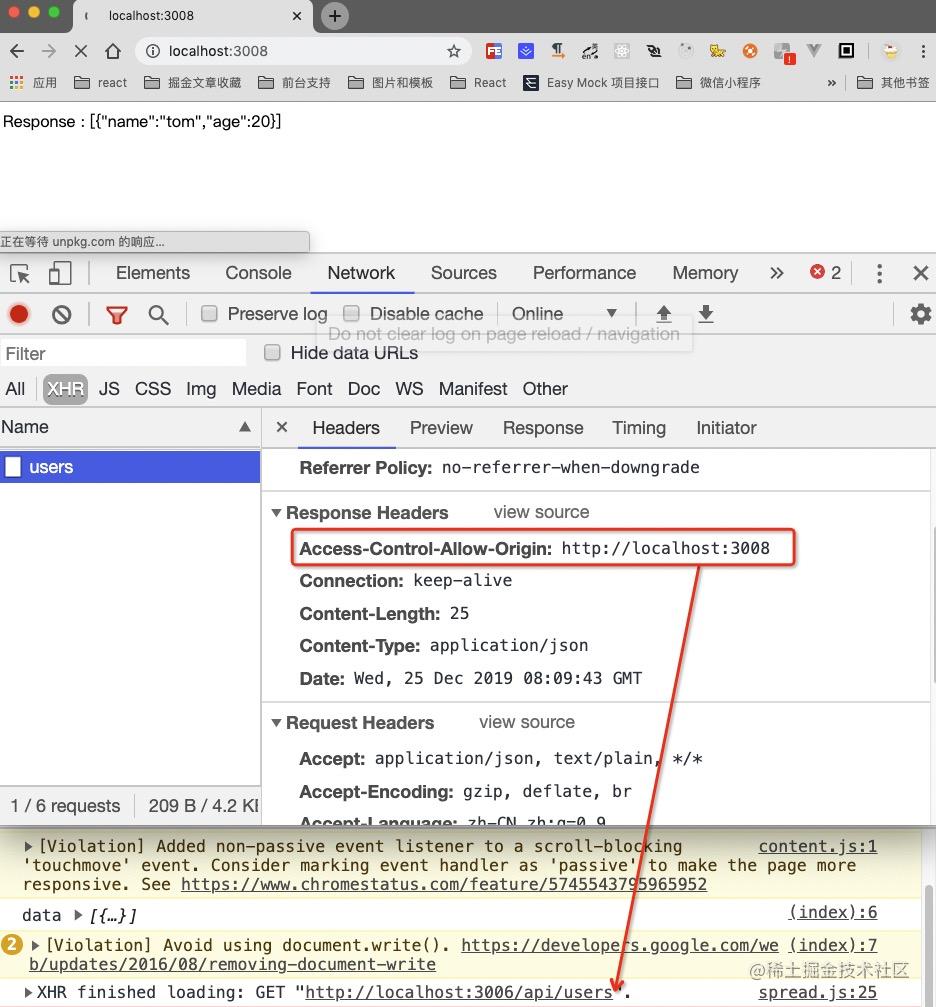Viewport: 936px width, 1007px height.
Task: Toggle the network filter funnel
Action: (x=117, y=315)
